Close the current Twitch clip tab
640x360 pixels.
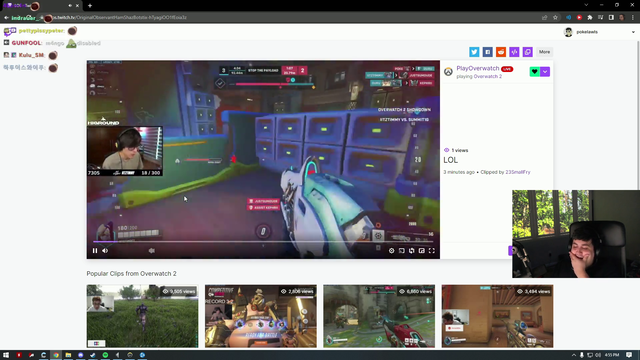[77, 6]
